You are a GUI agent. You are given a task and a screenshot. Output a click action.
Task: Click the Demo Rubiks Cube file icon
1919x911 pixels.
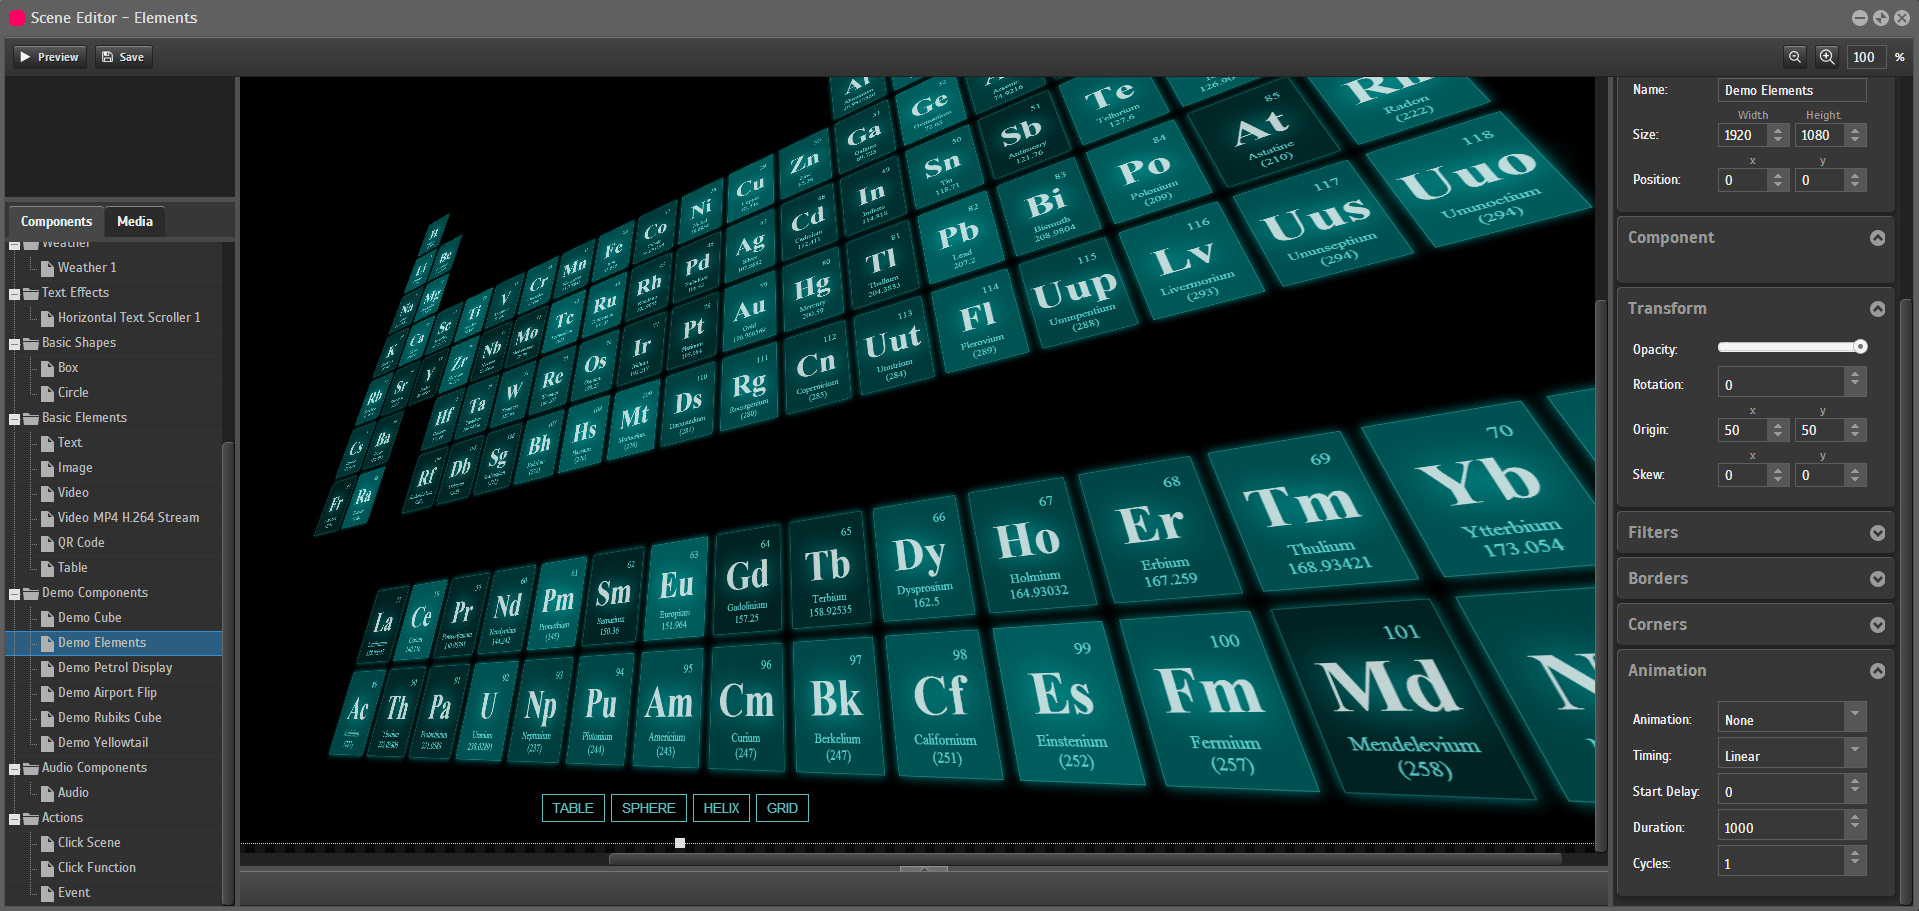47,718
